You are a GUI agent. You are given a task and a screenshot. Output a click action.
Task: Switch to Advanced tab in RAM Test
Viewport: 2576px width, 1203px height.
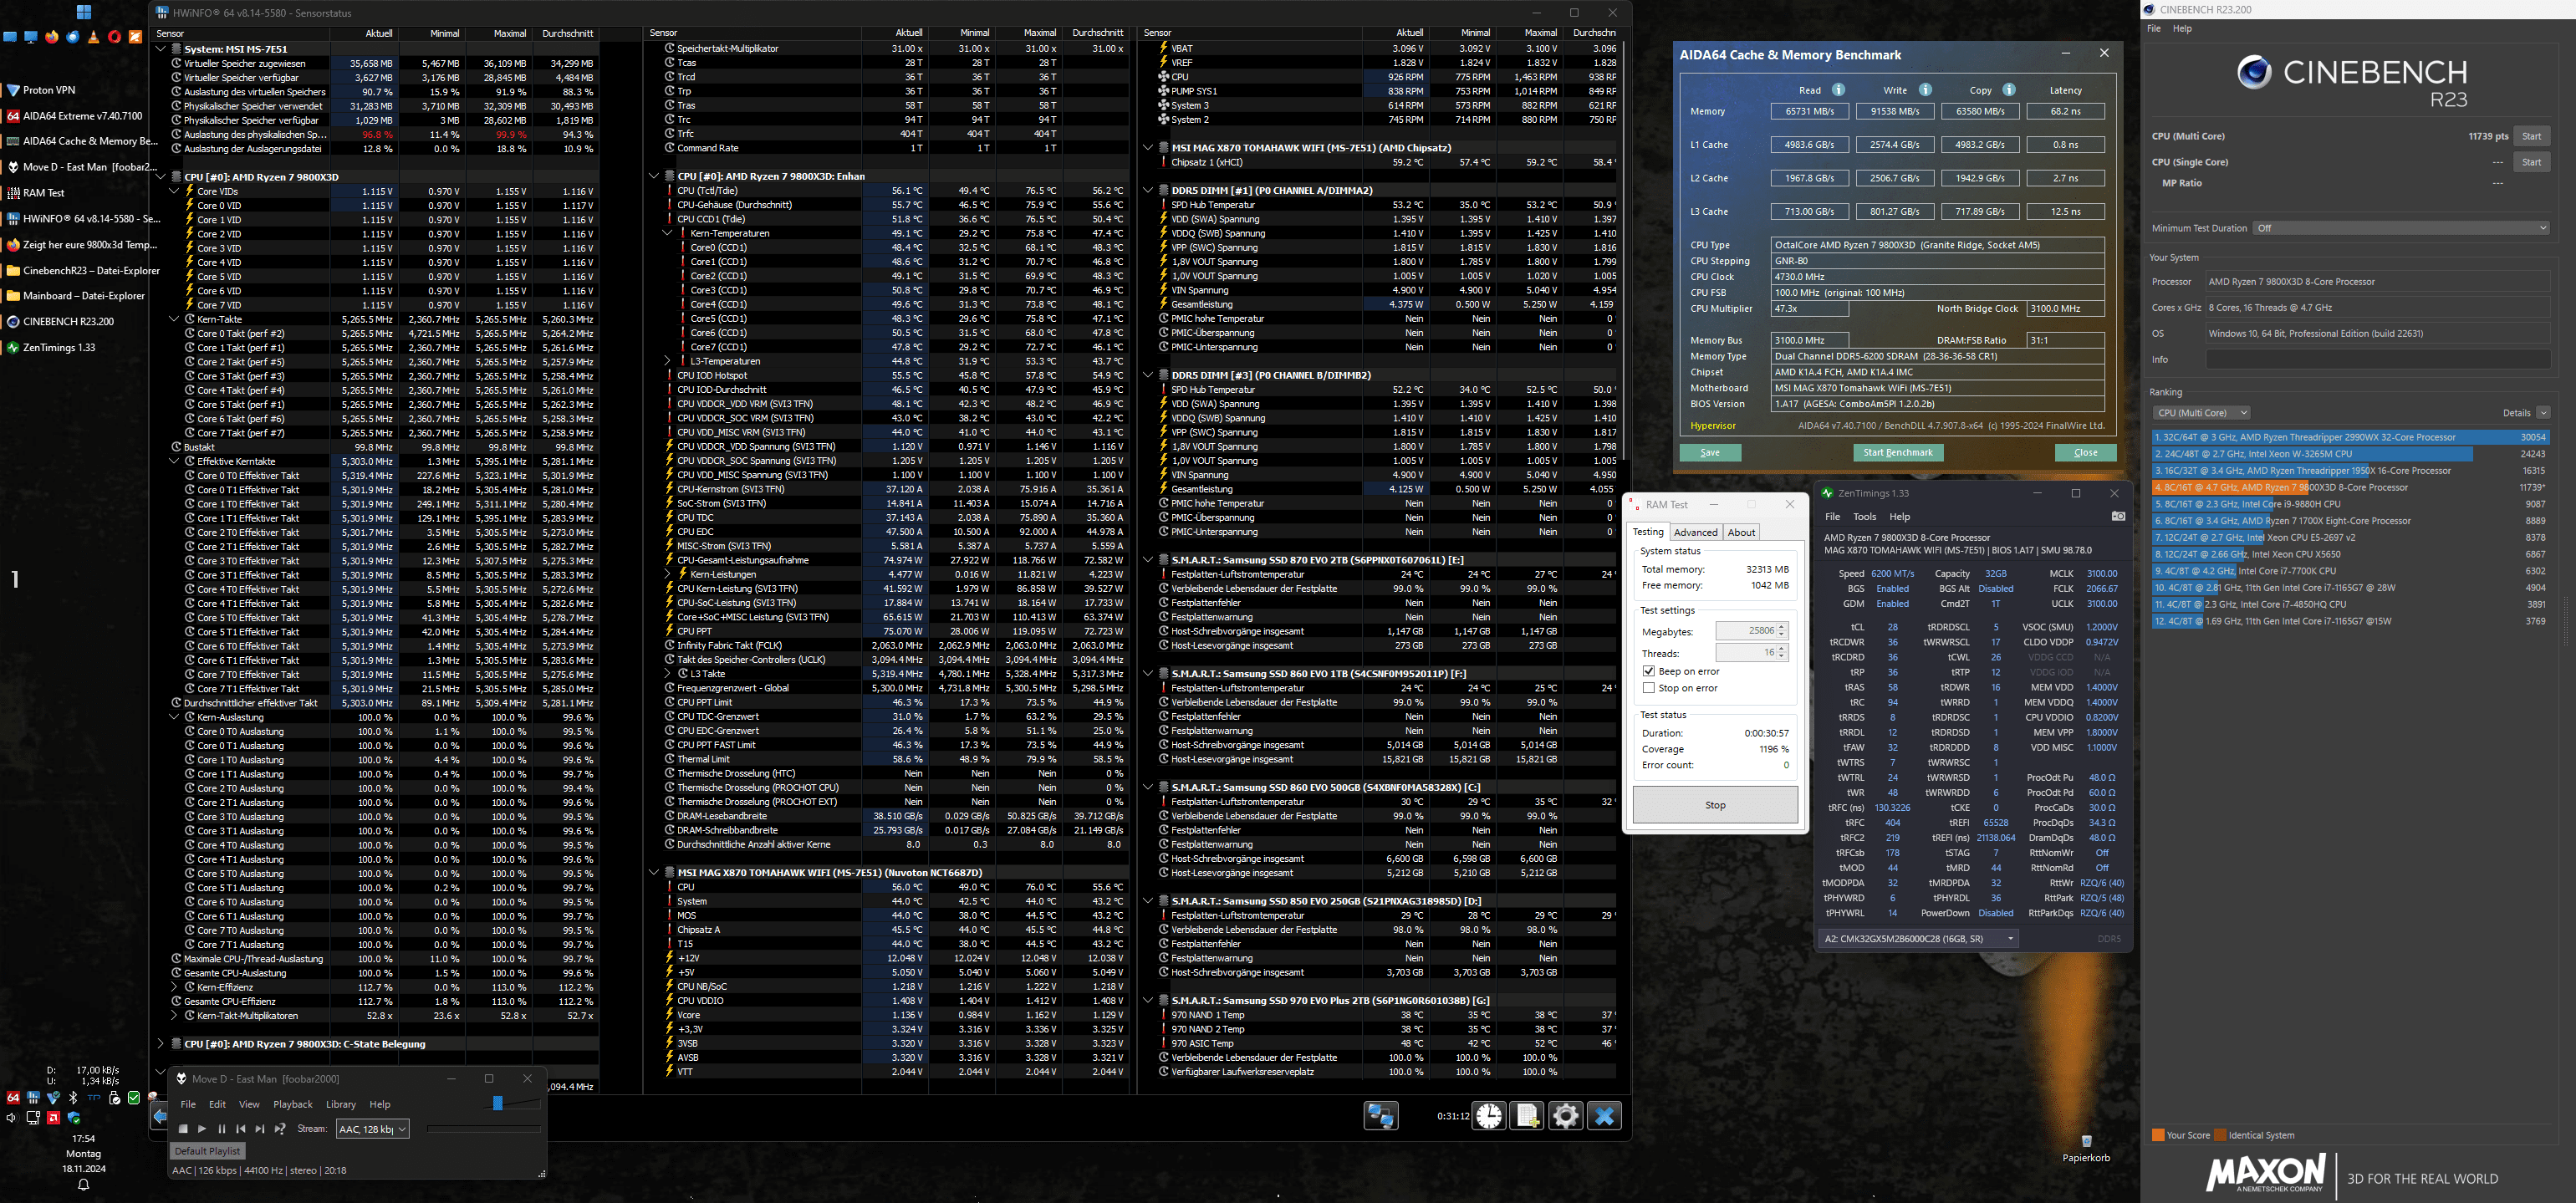(x=1695, y=532)
